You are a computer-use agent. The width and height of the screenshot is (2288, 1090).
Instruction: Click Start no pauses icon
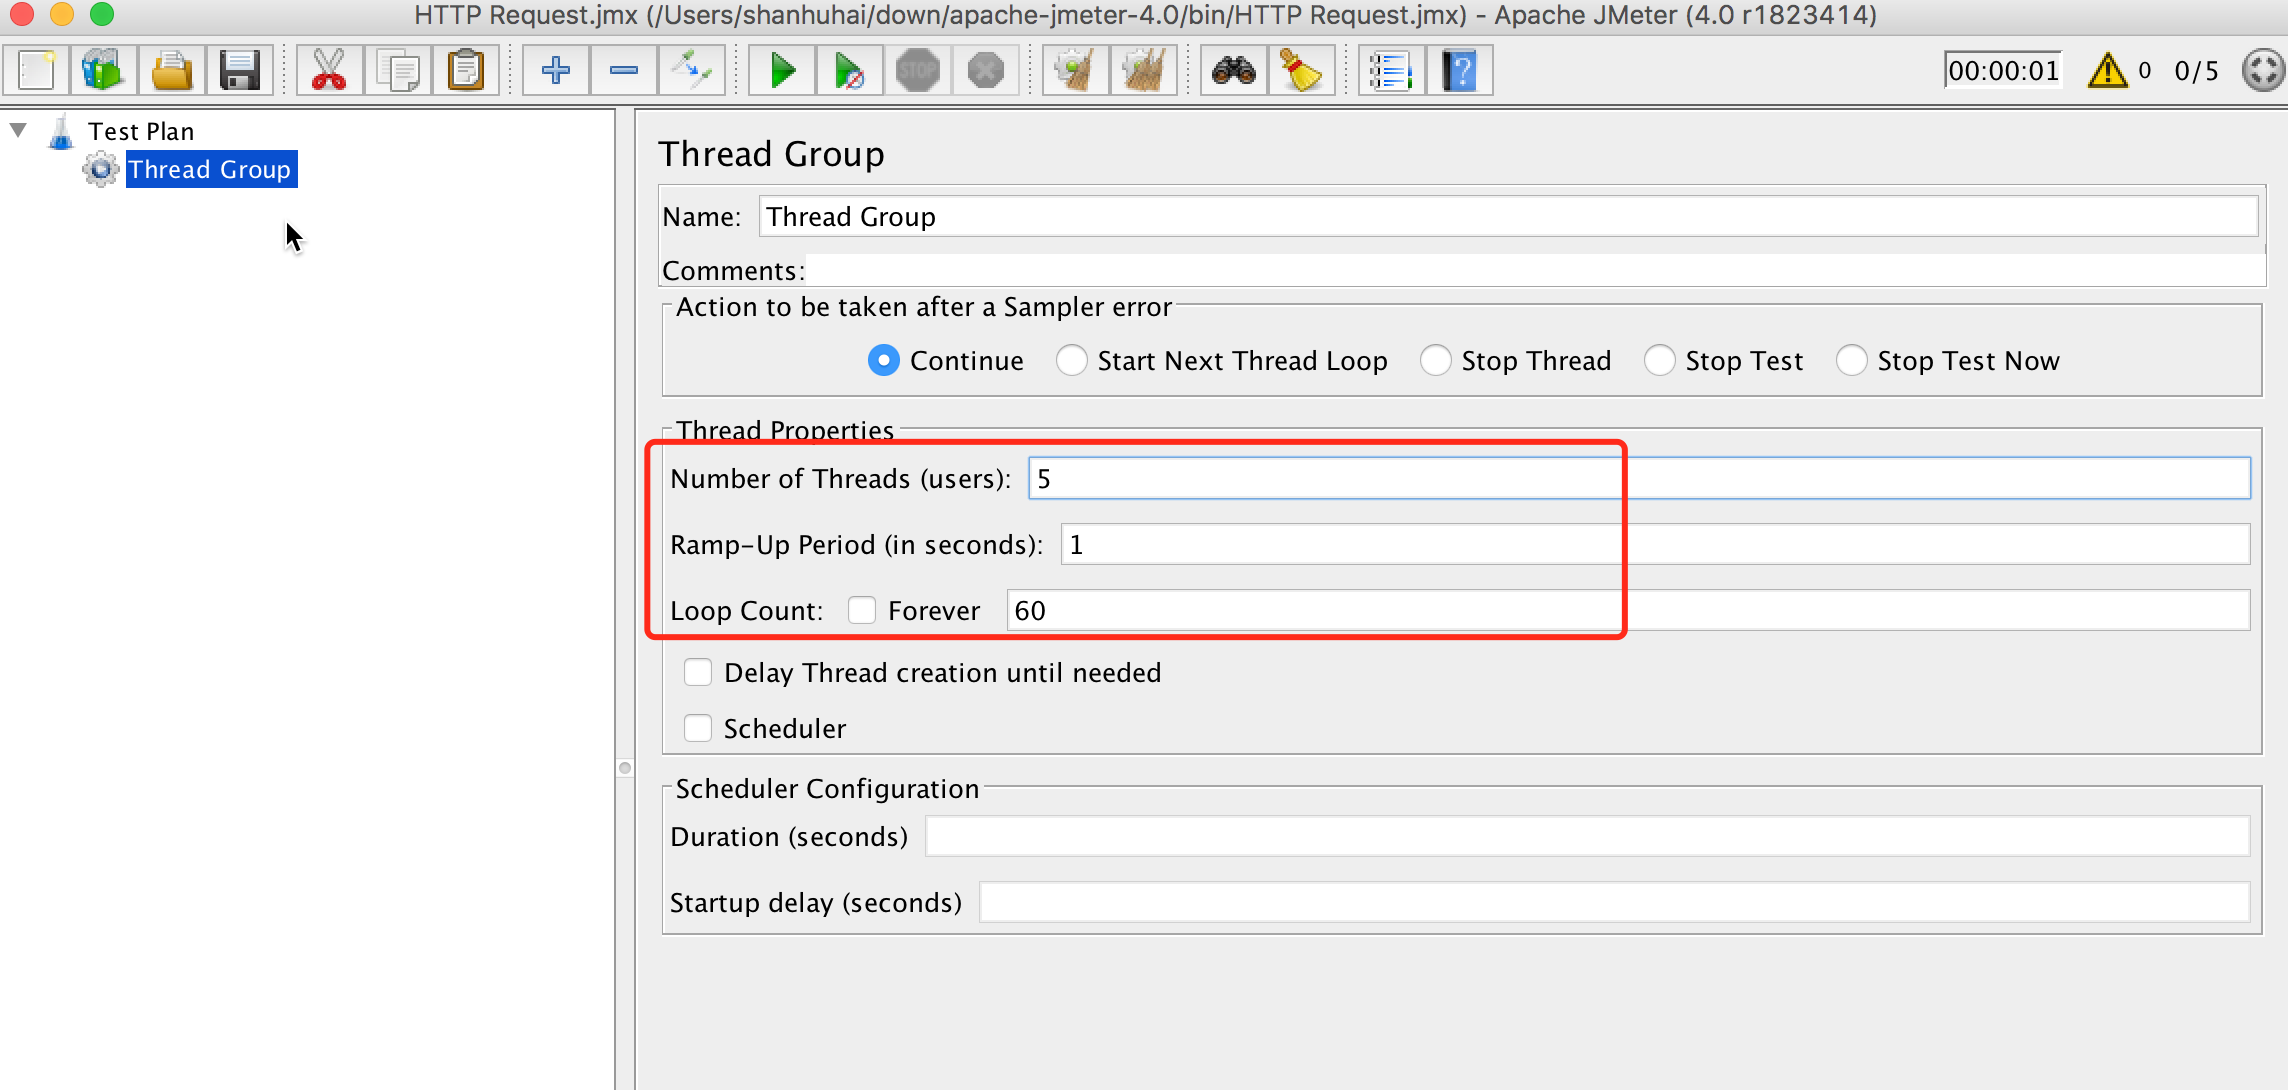tap(849, 71)
